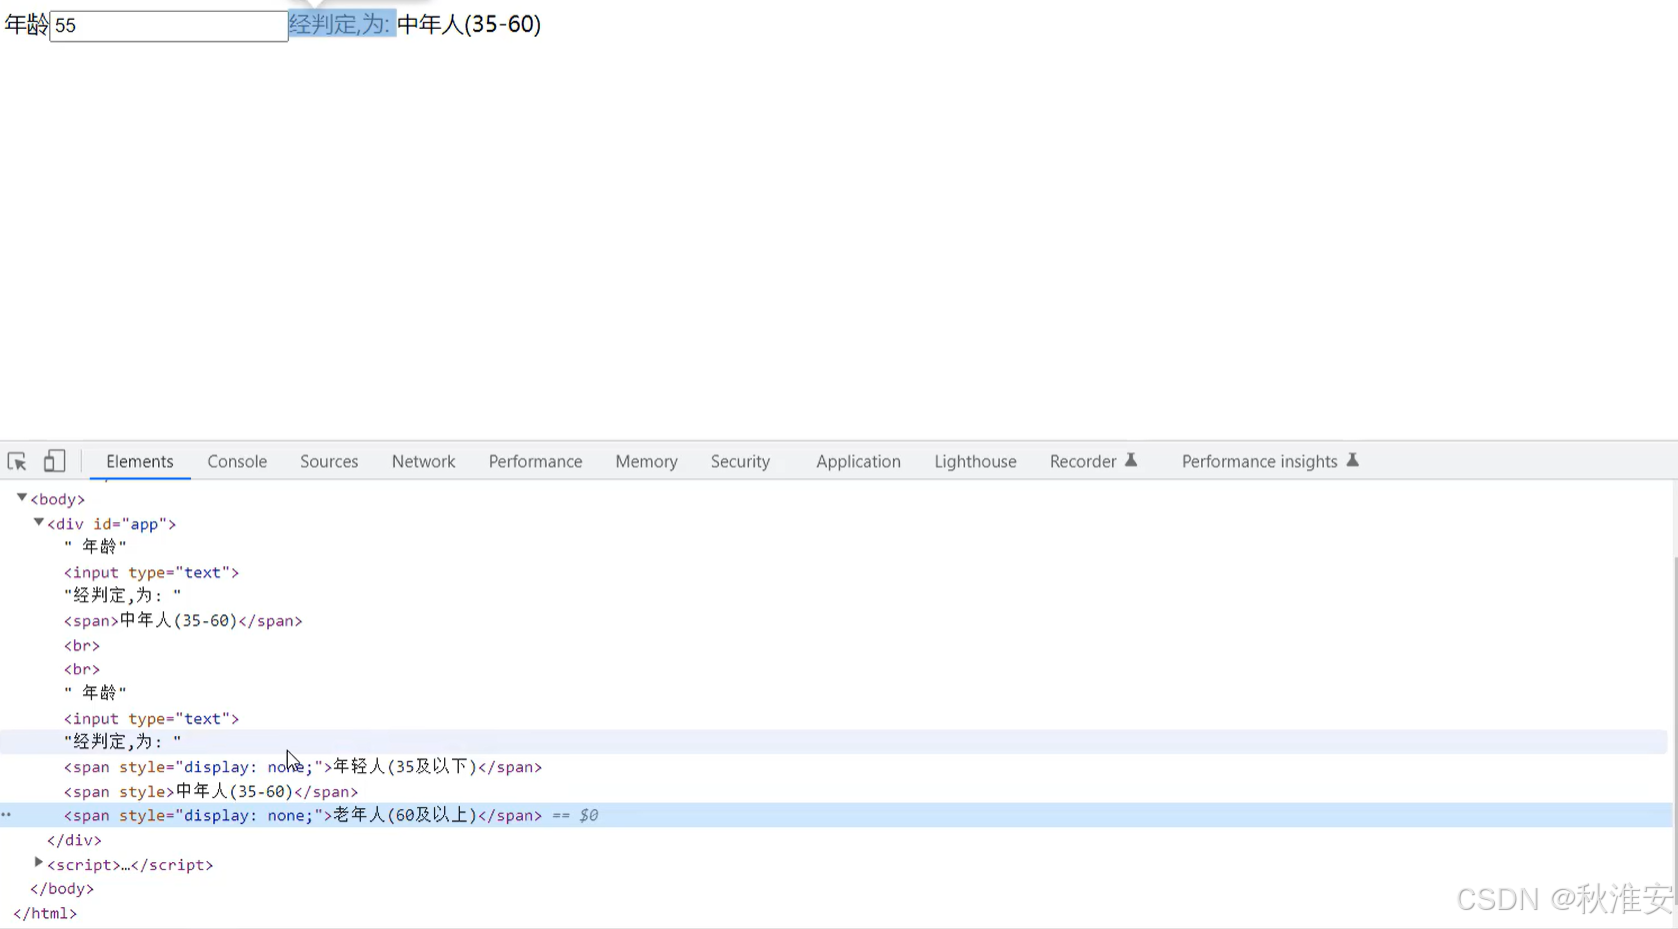The image size is (1678, 929).
Task: Toggle the device toolbar icon
Action: pos(54,461)
